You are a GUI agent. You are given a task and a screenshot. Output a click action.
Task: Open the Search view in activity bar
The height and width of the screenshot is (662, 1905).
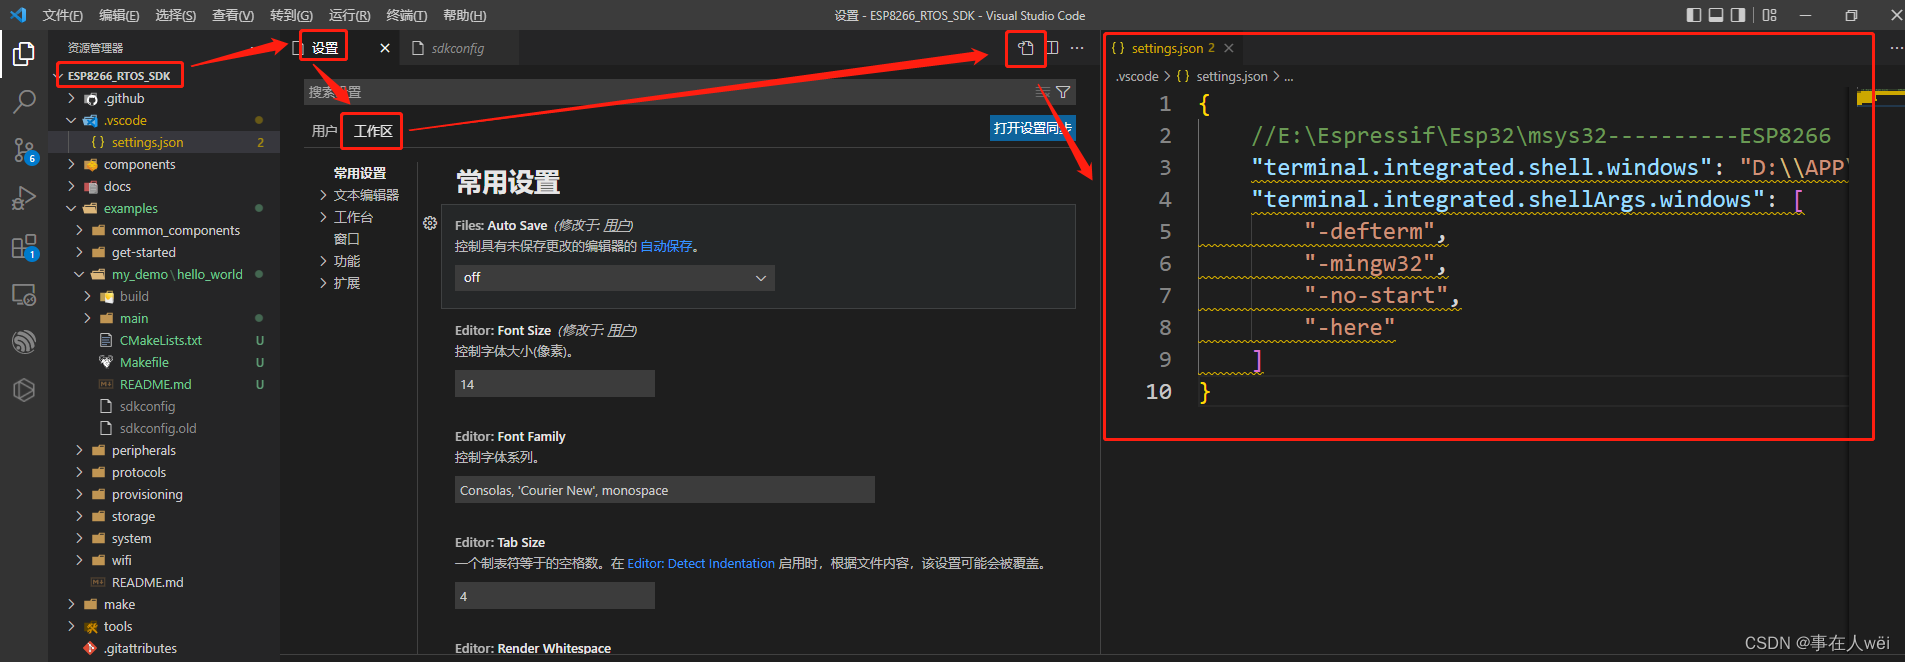[x=24, y=101]
